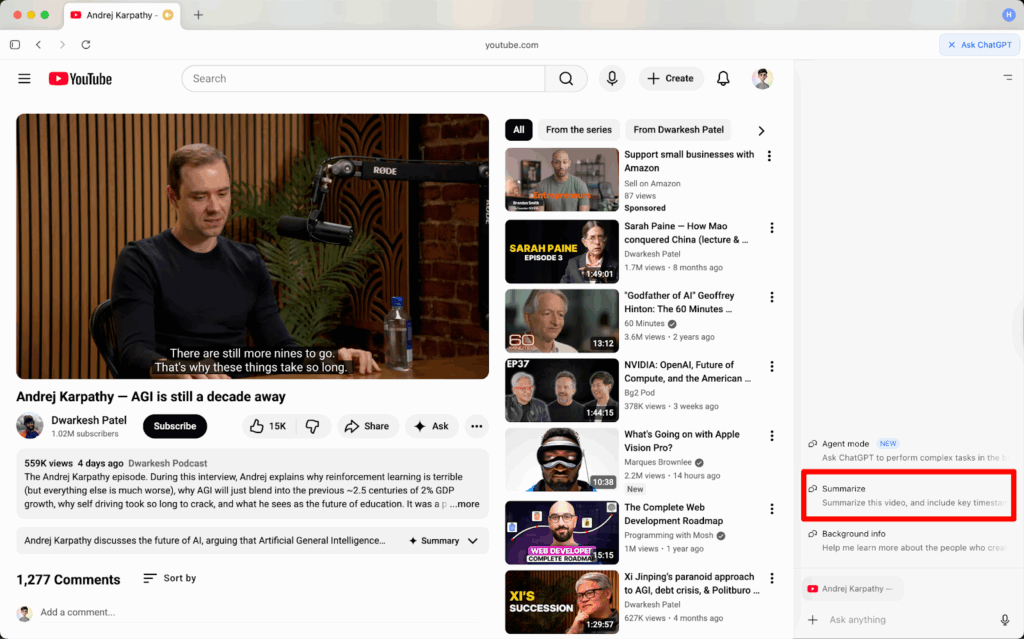Open the YouTube navigation hamburger menu
Screen dimensions: 1024x639
tap(24, 78)
